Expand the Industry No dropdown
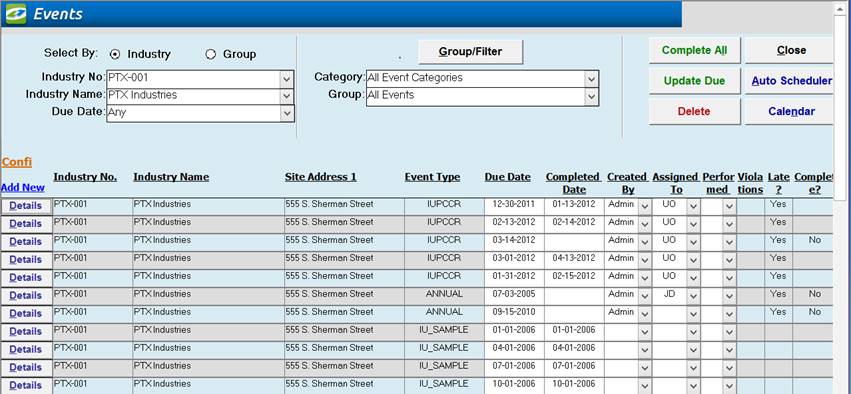 click(287, 79)
